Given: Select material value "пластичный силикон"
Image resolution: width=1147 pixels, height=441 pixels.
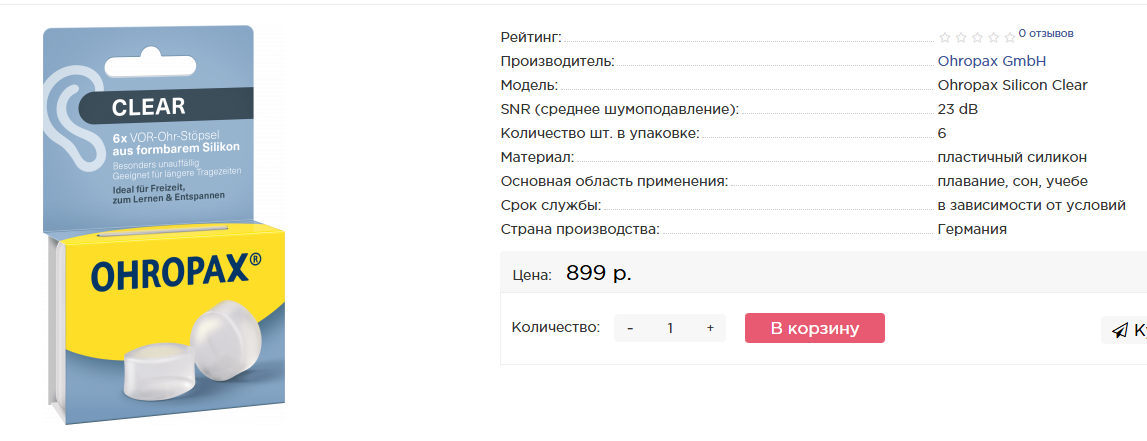Looking at the screenshot, I should click(x=1012, y=157).
